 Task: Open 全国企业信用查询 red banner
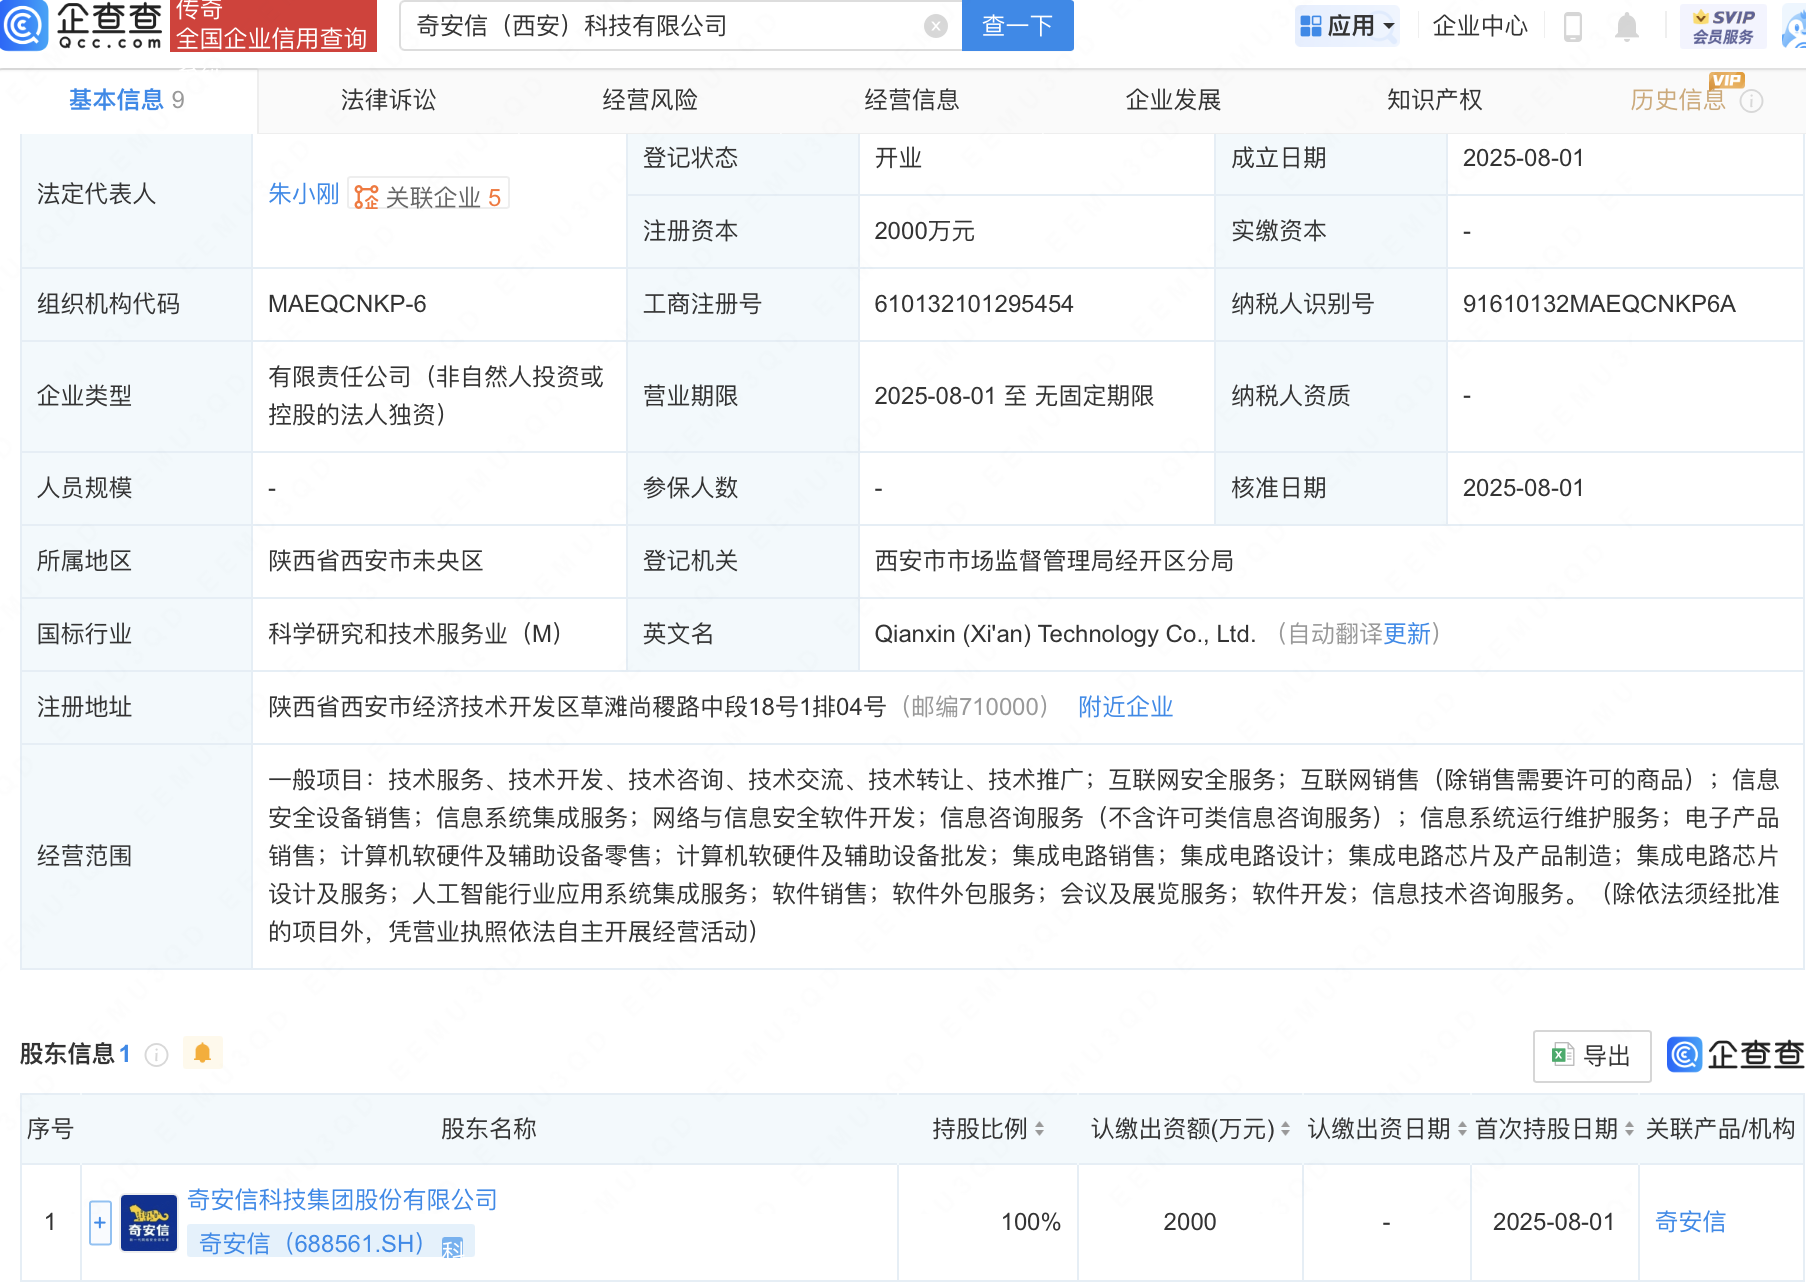click(272, 25)
